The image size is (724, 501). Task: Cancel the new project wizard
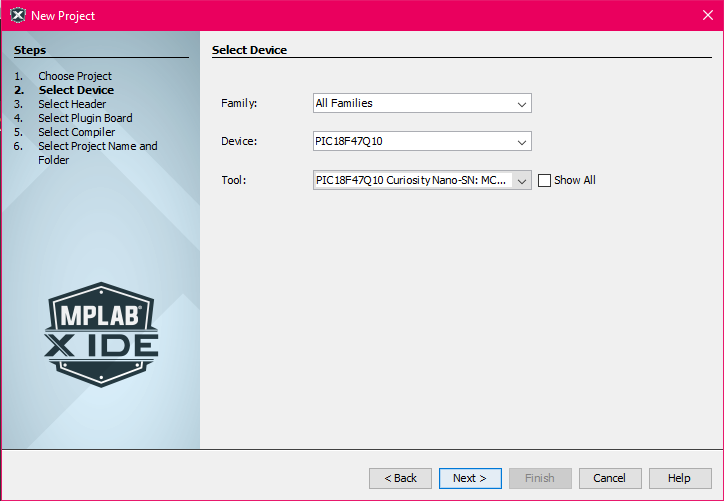tap(610, 478)
